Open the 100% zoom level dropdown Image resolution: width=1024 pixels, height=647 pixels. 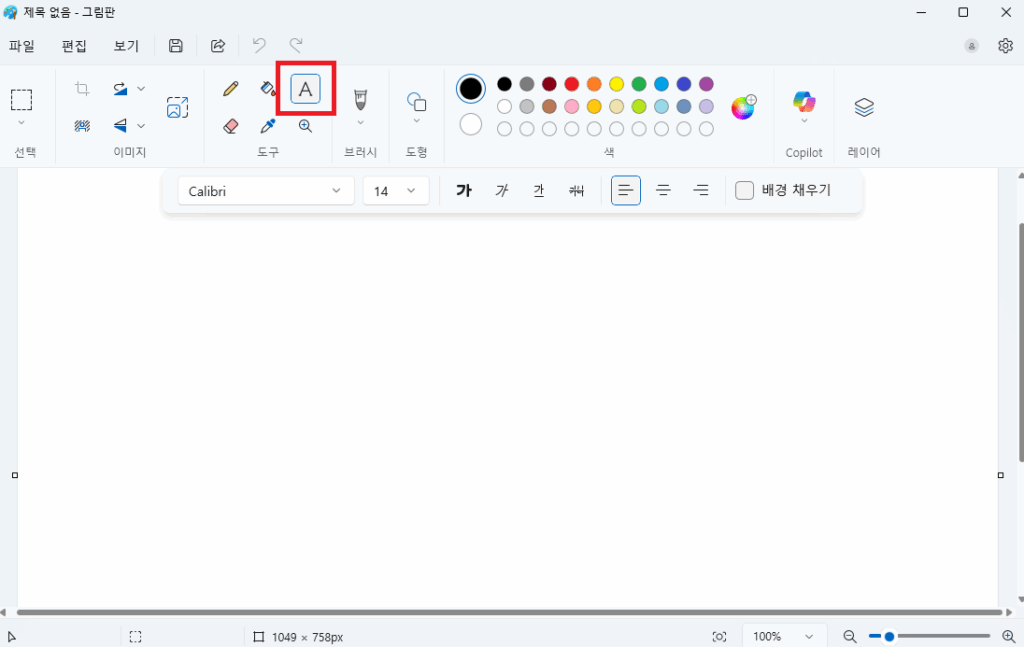pos(784,636)
